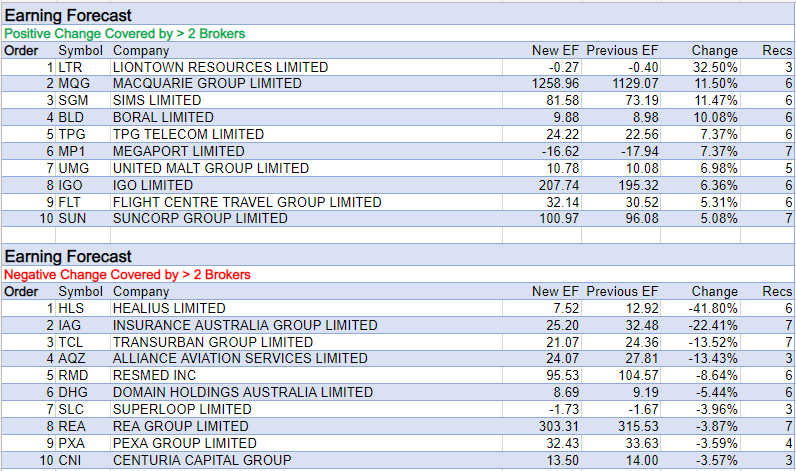
Task: Select the -41.80% change value
Action: [x=713, y=308]
